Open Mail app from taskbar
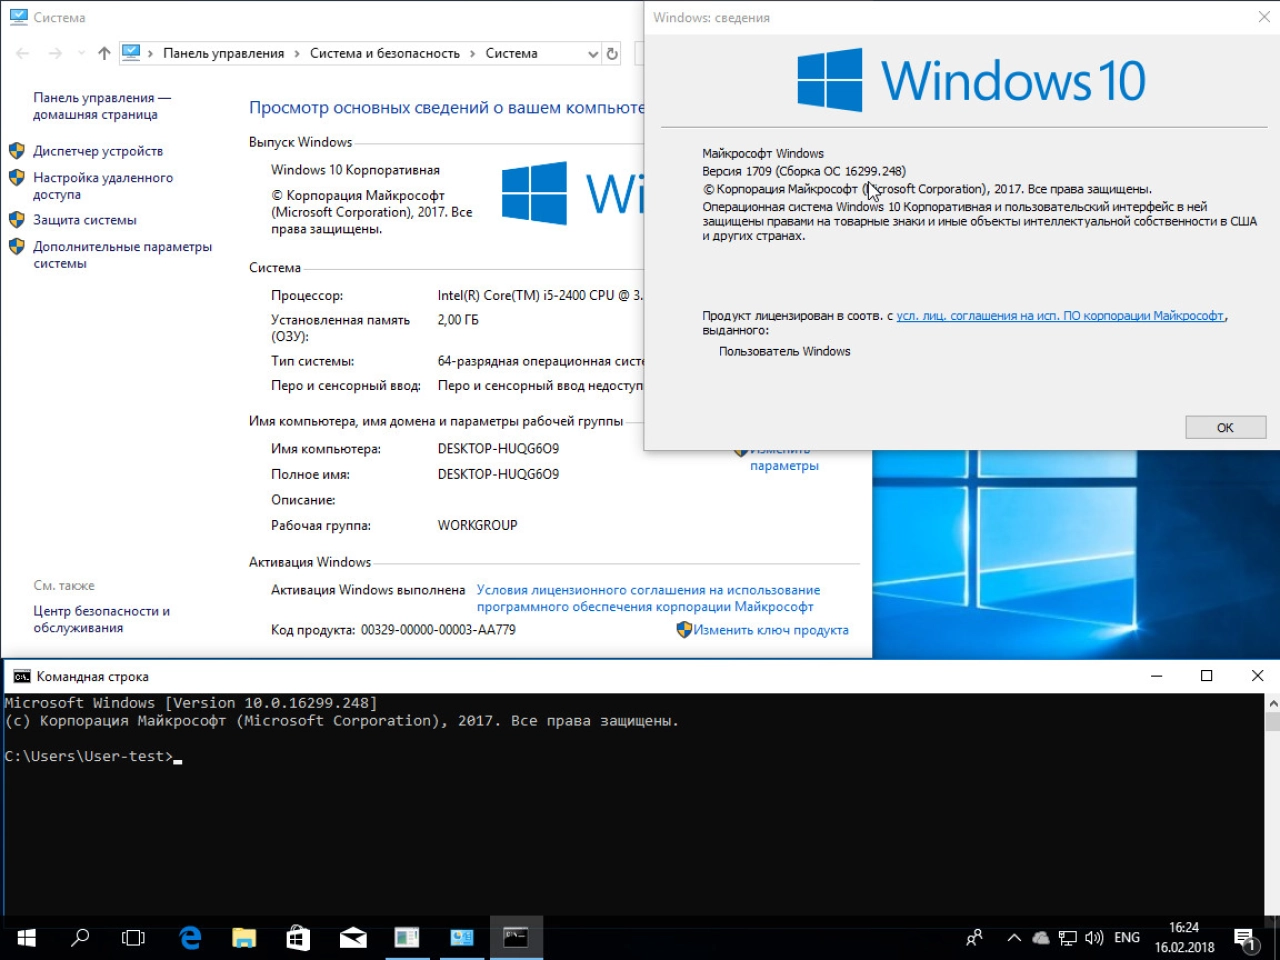Viewport: 1280px width, 960px height. [x=353, y=937]
